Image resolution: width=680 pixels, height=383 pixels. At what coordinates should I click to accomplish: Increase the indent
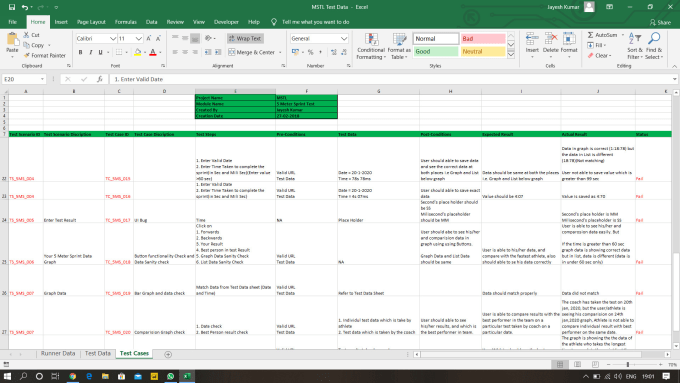click(218, 52)
